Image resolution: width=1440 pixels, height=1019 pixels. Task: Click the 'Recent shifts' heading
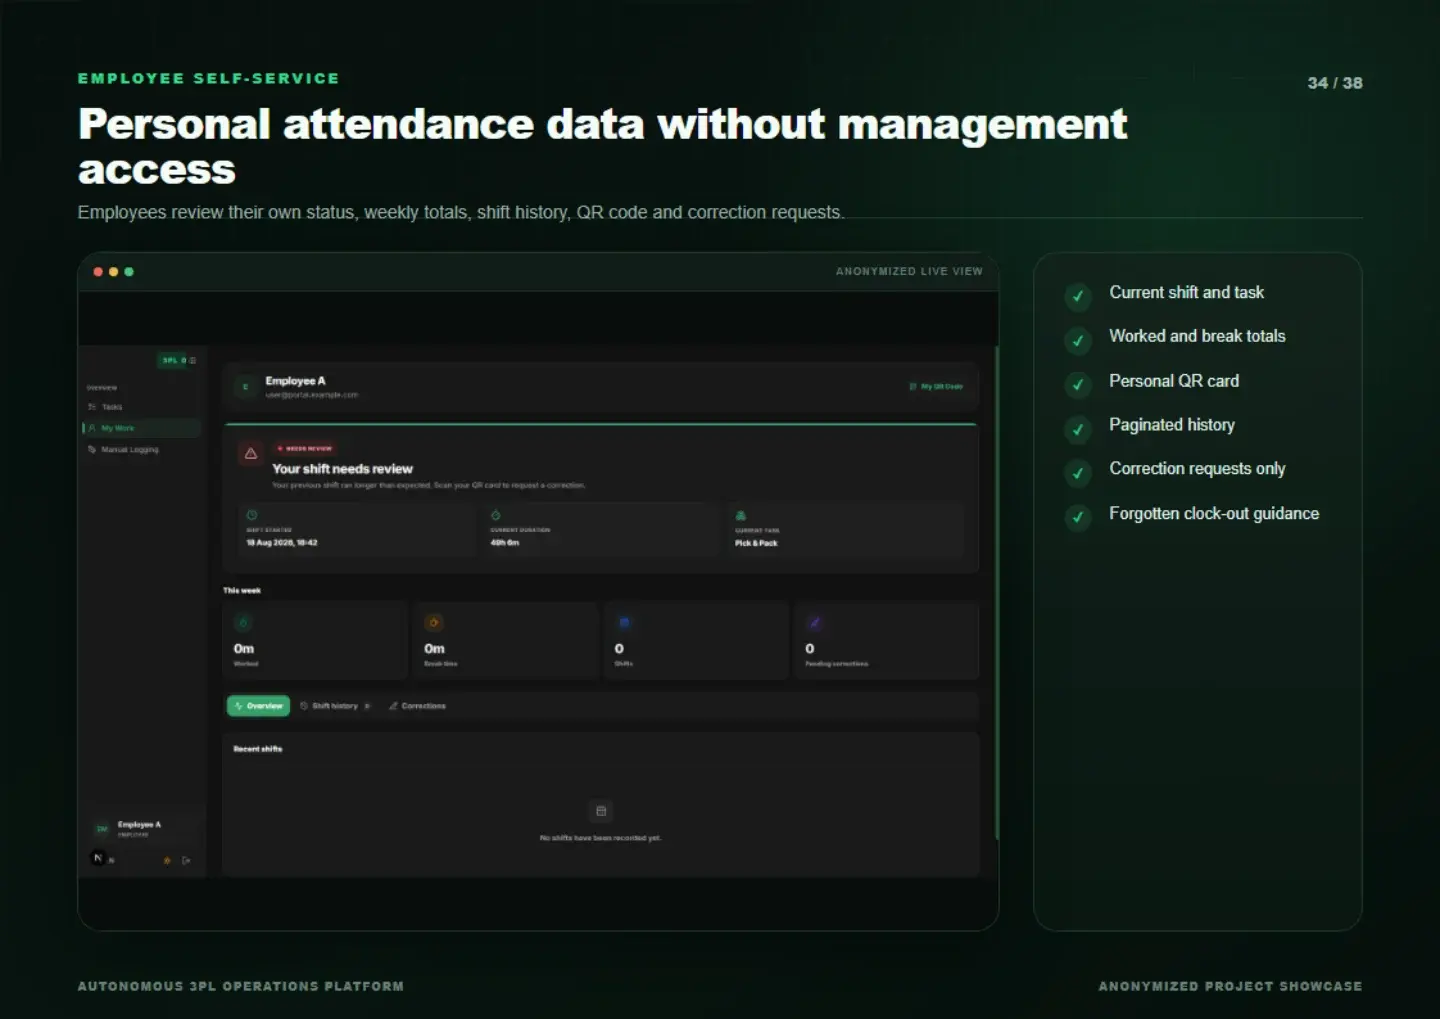pyautogui.click(x=258, y=749)
